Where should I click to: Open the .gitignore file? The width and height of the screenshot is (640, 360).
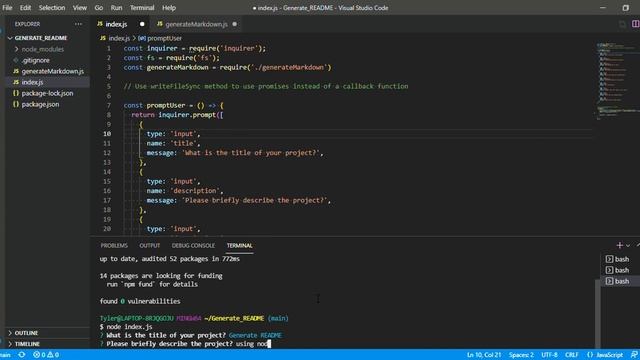(x=36, y=60)
